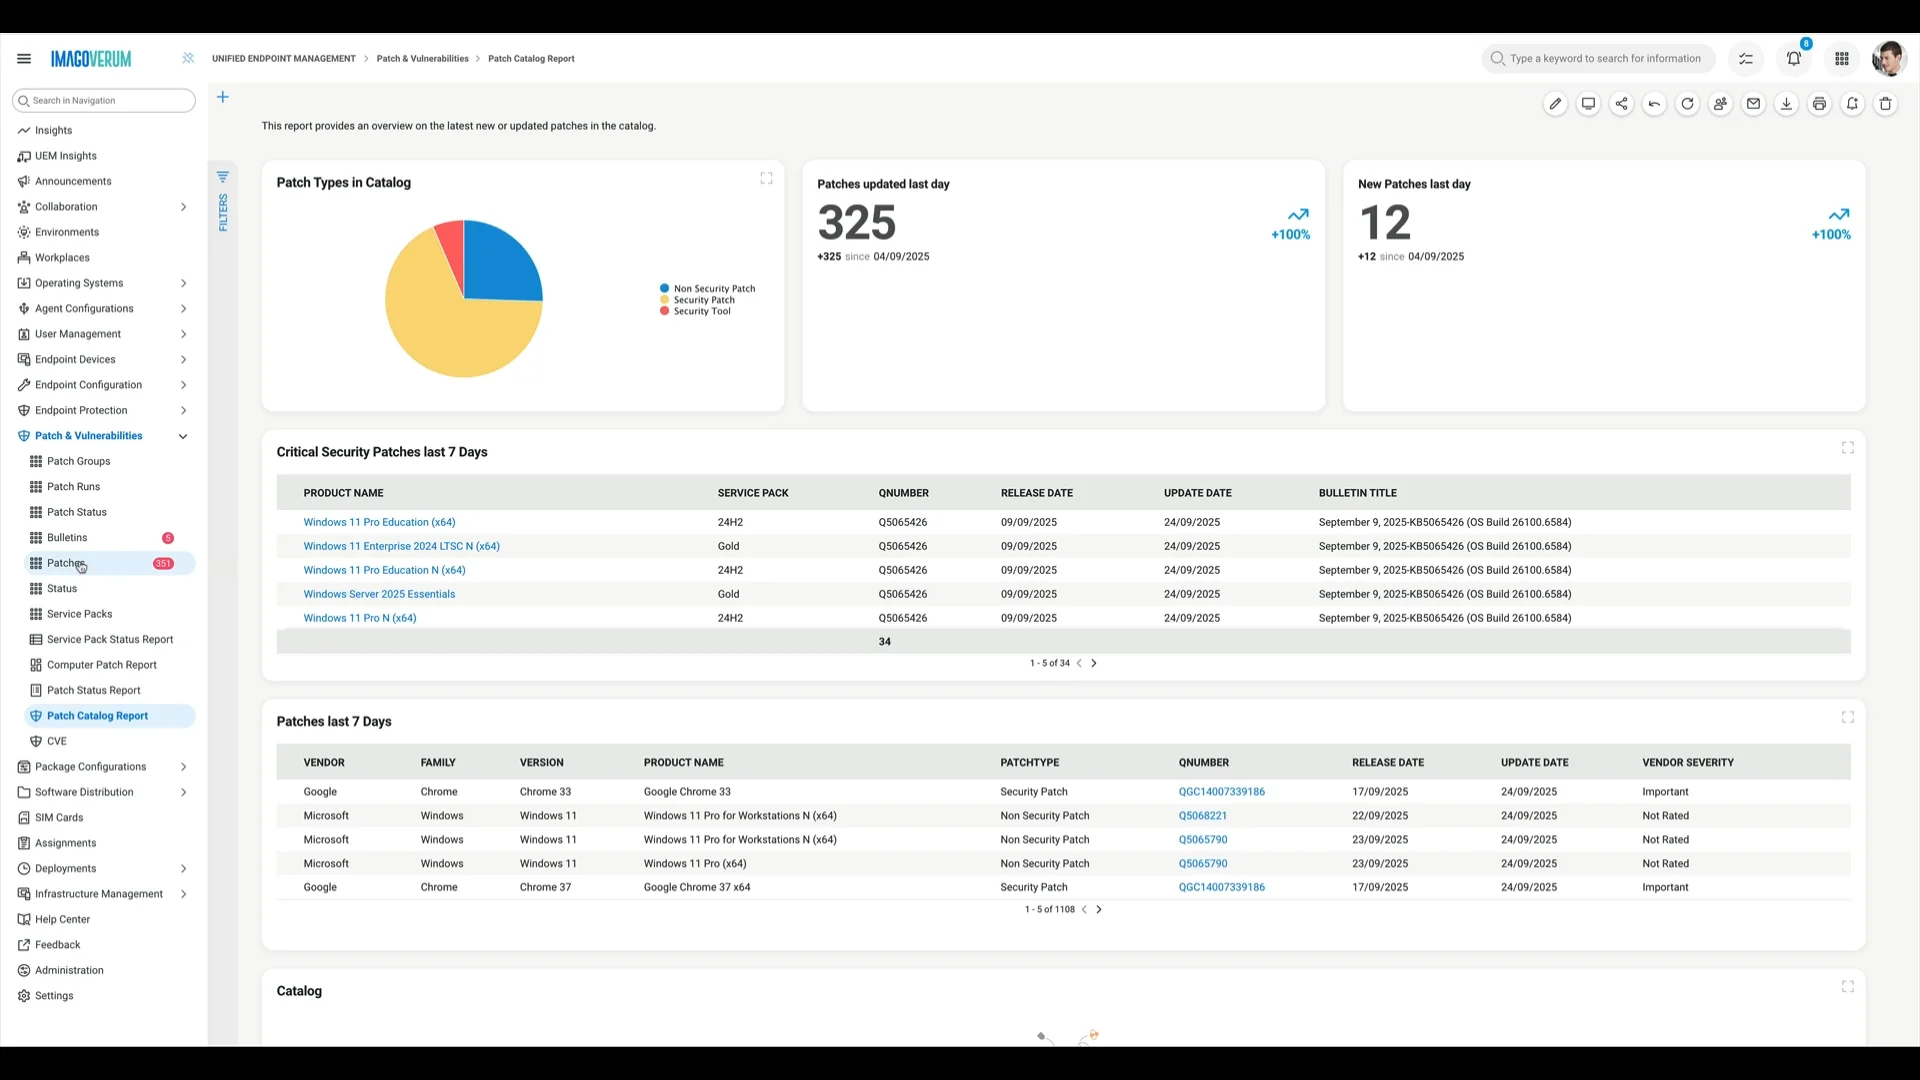The width and height of the screenshot is (1920, 1080).
Task: Open the hamburger navigation menu
Action: pyautogui.click(x=24, y=59)
